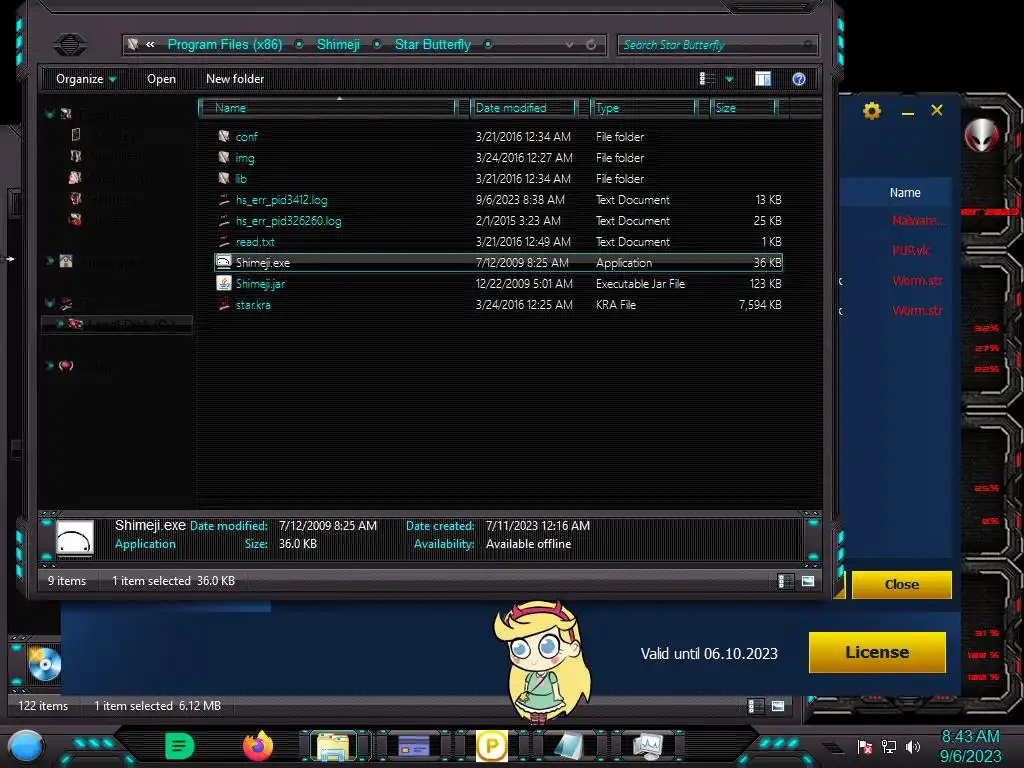Expand the dropdown after Program Files (x86)

(x=299, y=44)
